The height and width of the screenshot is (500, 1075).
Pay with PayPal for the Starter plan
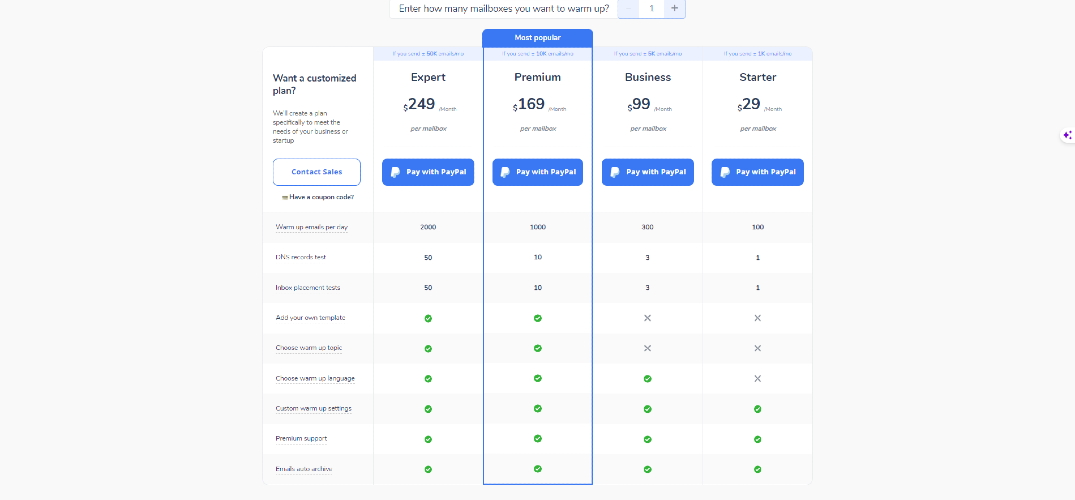(x=758, y=172)
